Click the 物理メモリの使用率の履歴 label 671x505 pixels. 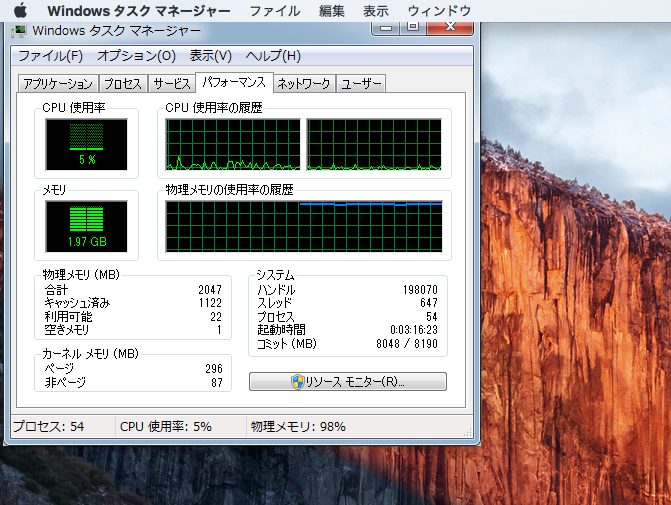pos(229,190)
